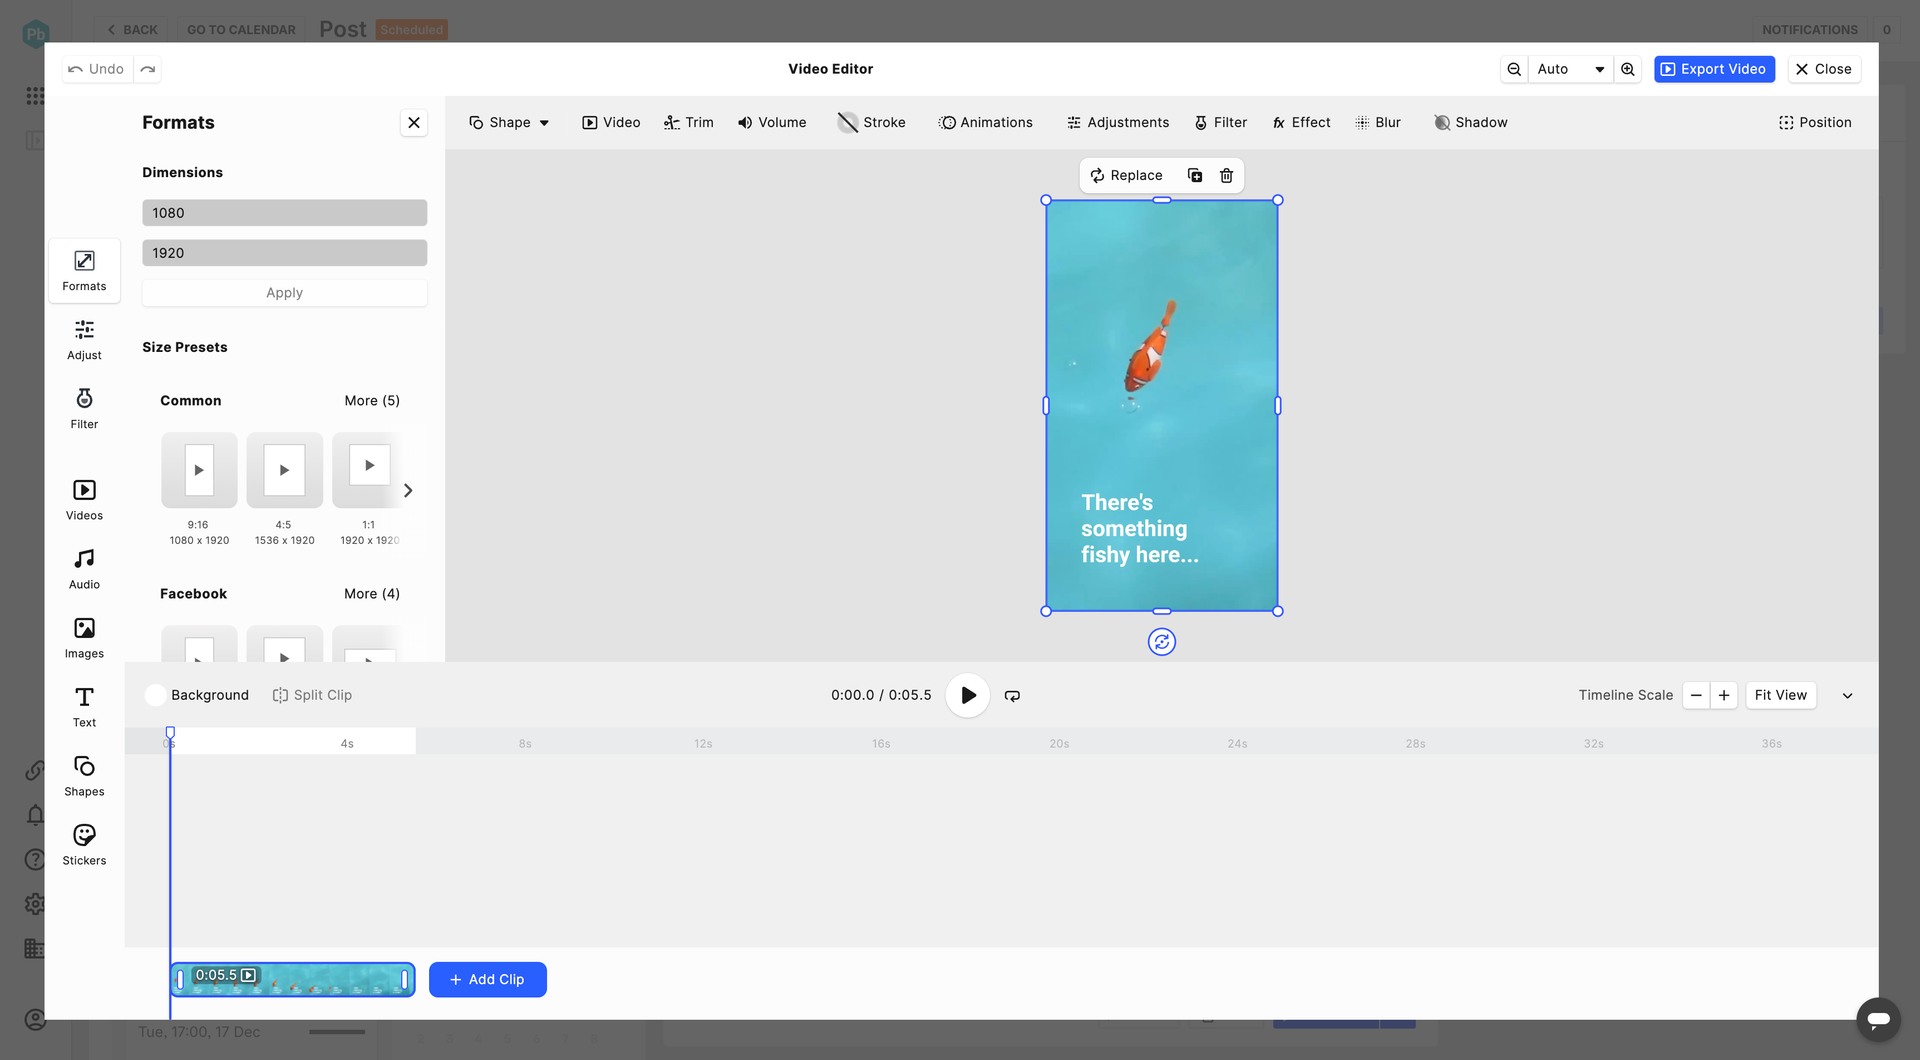This screenshot has width=1920, height=1060.
Task: Zoom out the canvas
Action: tap(1514, 69)
